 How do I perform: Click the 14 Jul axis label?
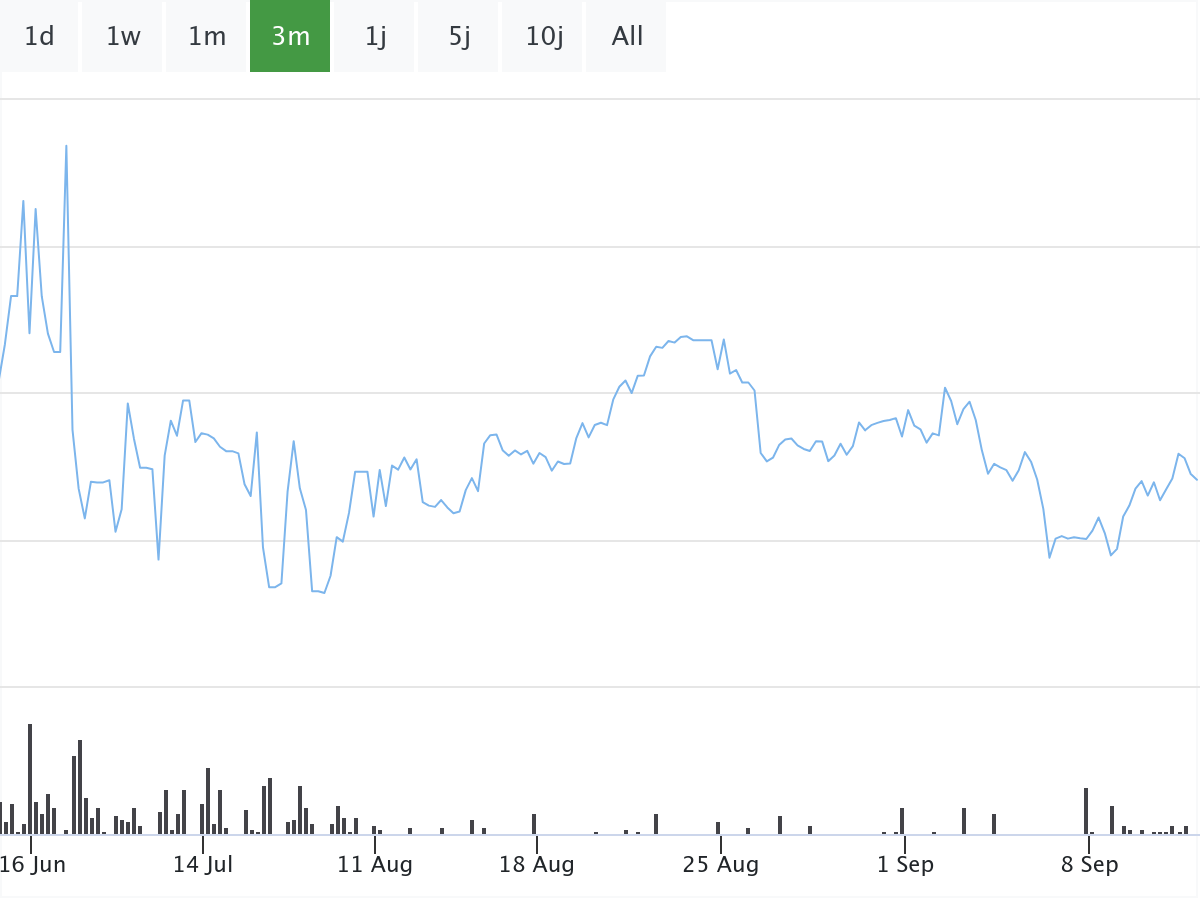tap(202, 864)
